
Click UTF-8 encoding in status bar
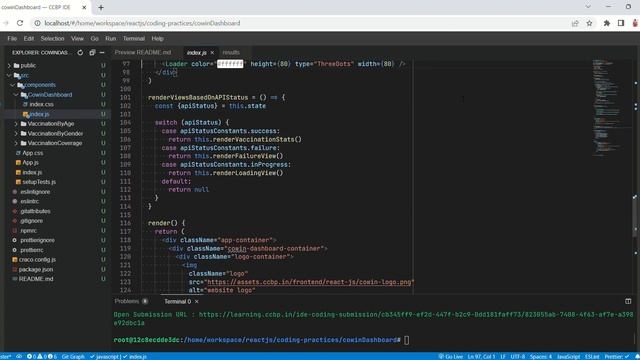(518, 356)
